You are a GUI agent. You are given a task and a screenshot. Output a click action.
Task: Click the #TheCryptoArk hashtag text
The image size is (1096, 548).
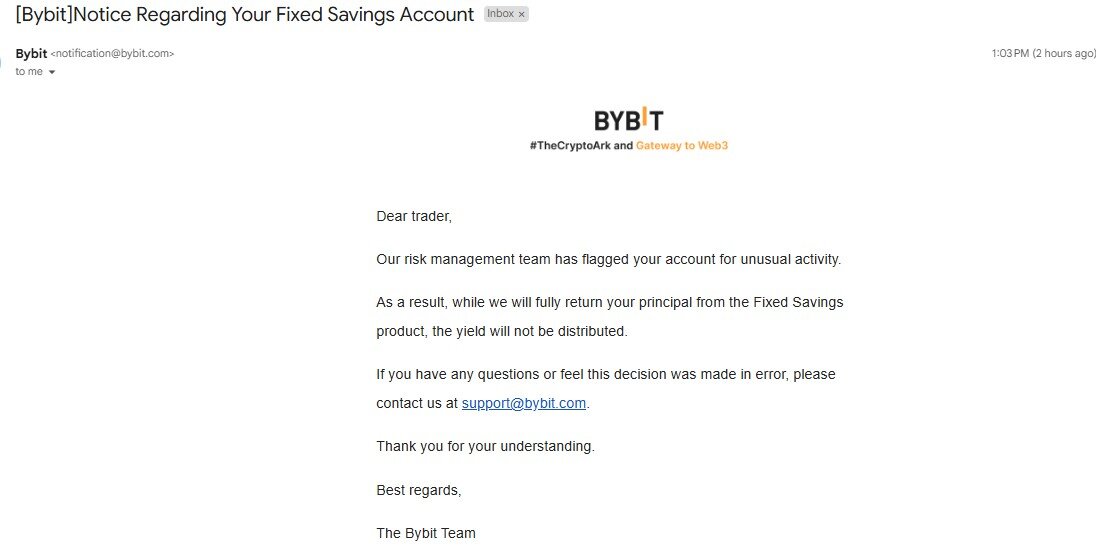click(x=570, y=146)
